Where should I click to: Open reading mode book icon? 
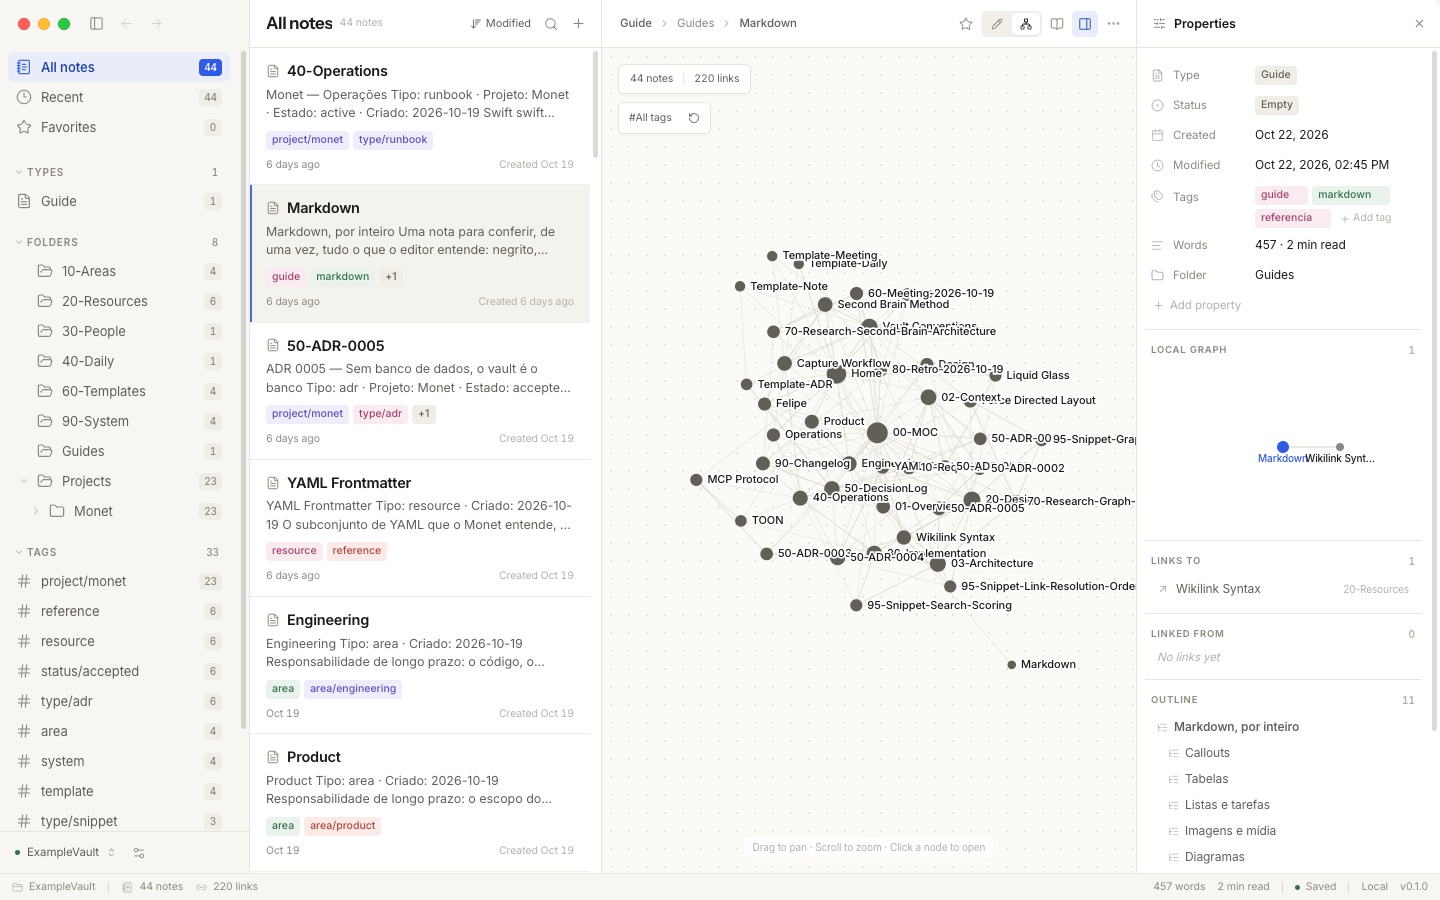pyautogui.click(x=1057, y=24)
